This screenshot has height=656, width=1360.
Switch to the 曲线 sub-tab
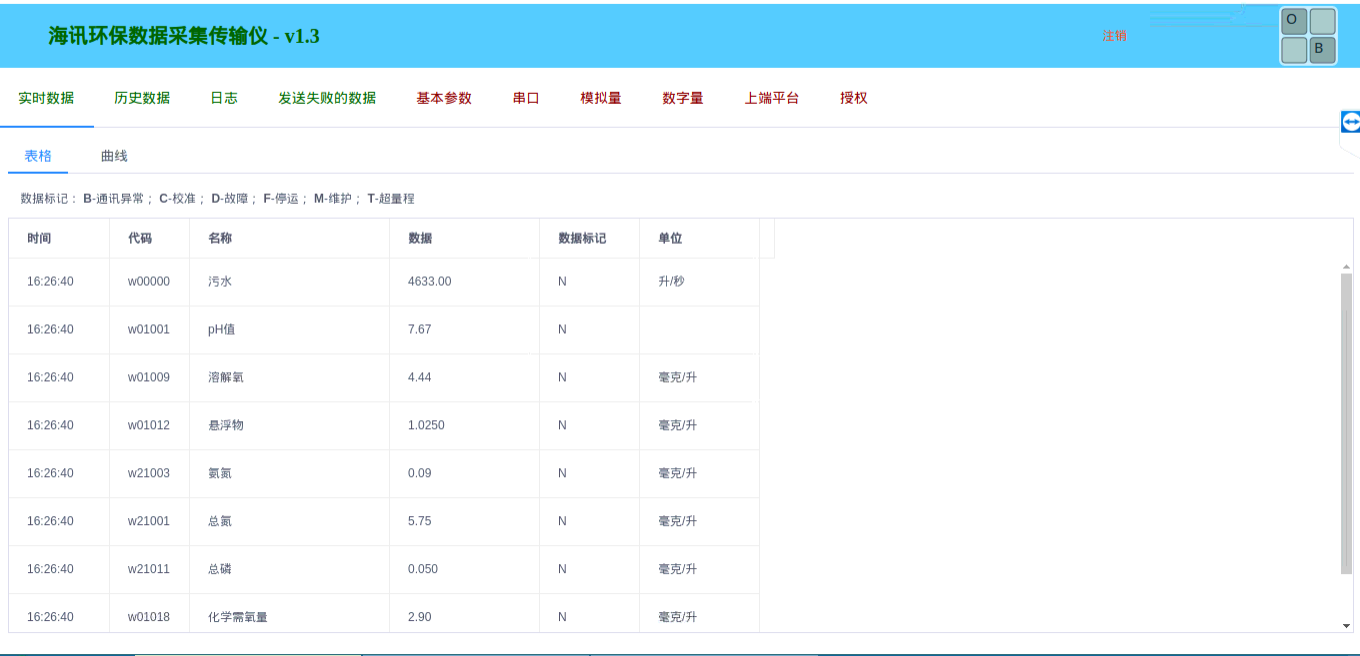114,156
